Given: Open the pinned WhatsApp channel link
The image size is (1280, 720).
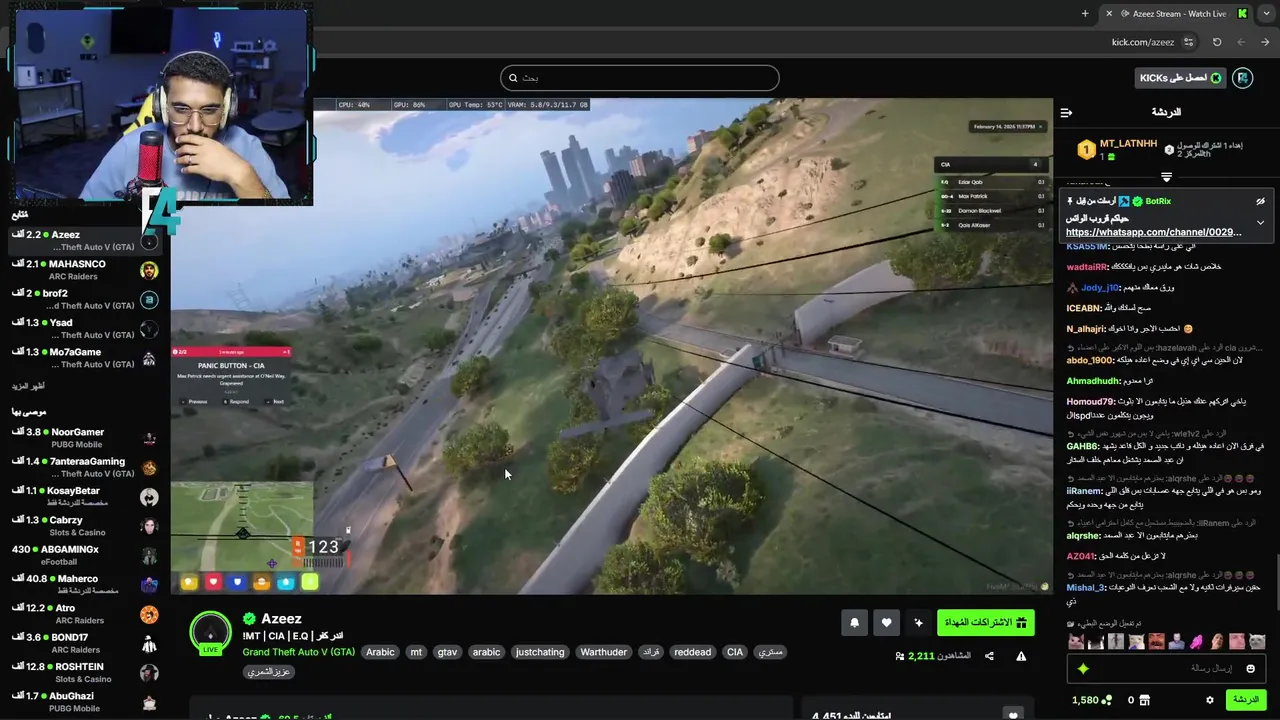Looking at the screenshot, I should [x=1154, y=232].
